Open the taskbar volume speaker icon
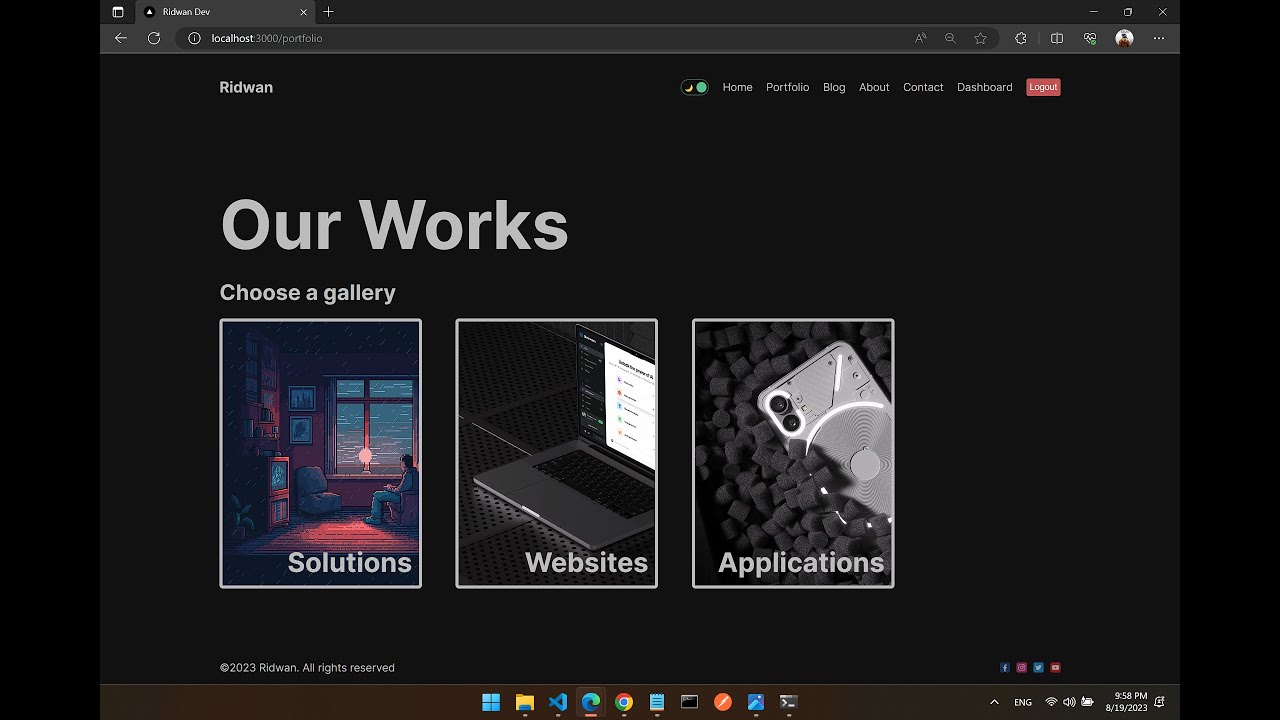The image size is (1280, 720). click(1069, 702)
